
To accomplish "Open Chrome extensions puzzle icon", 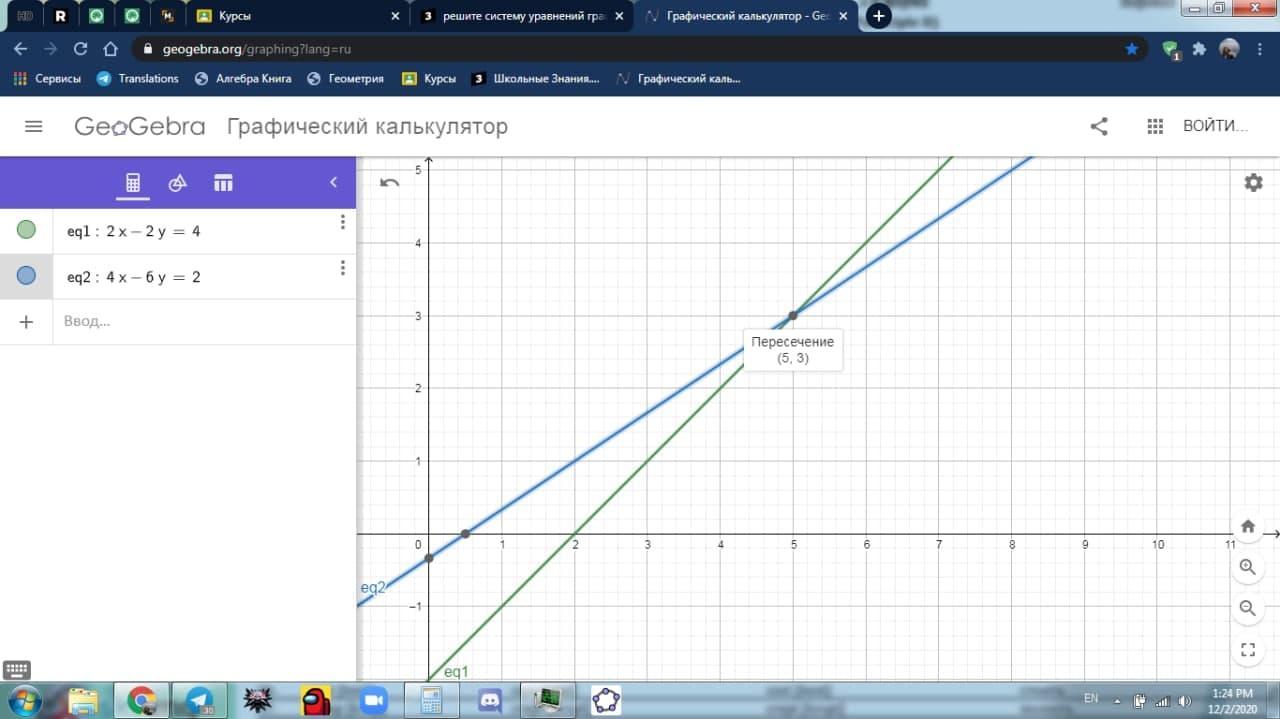I will pyautogui.click(x=1200, y=49).
